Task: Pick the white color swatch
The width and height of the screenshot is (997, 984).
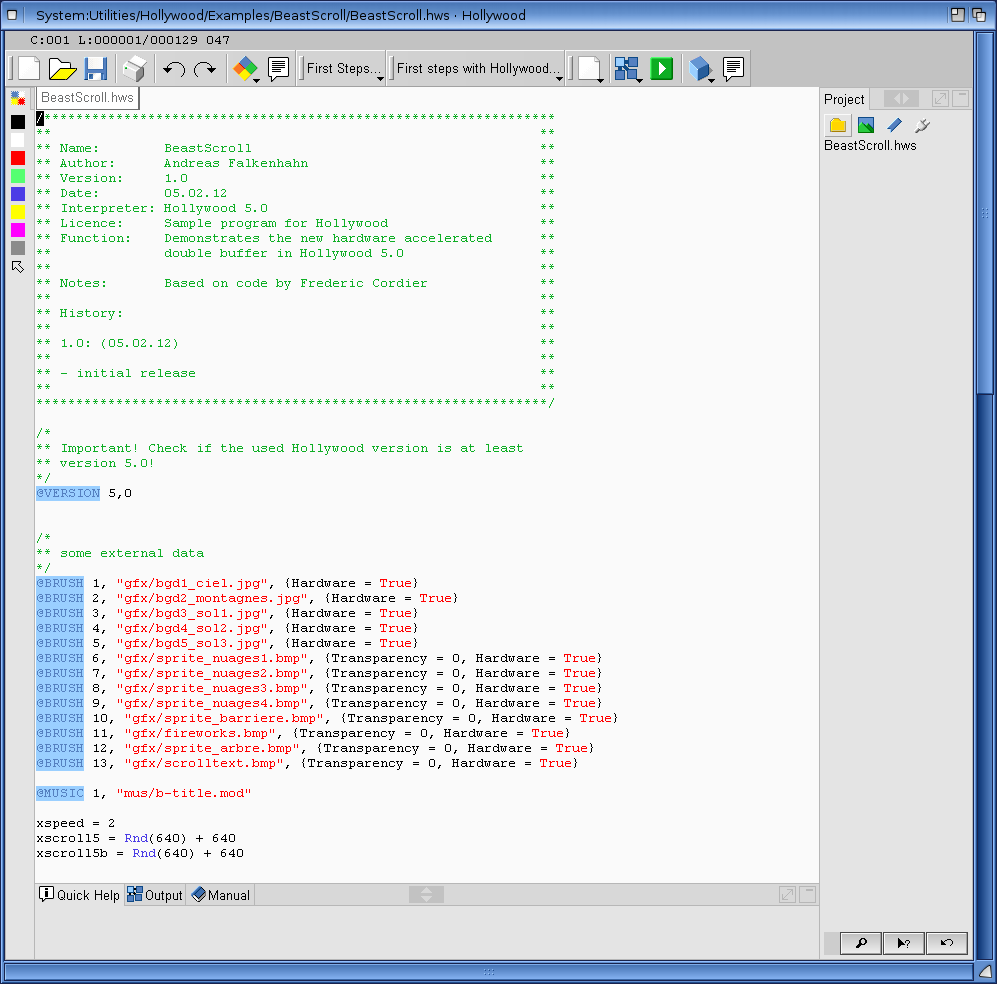Action: [18, 140]
